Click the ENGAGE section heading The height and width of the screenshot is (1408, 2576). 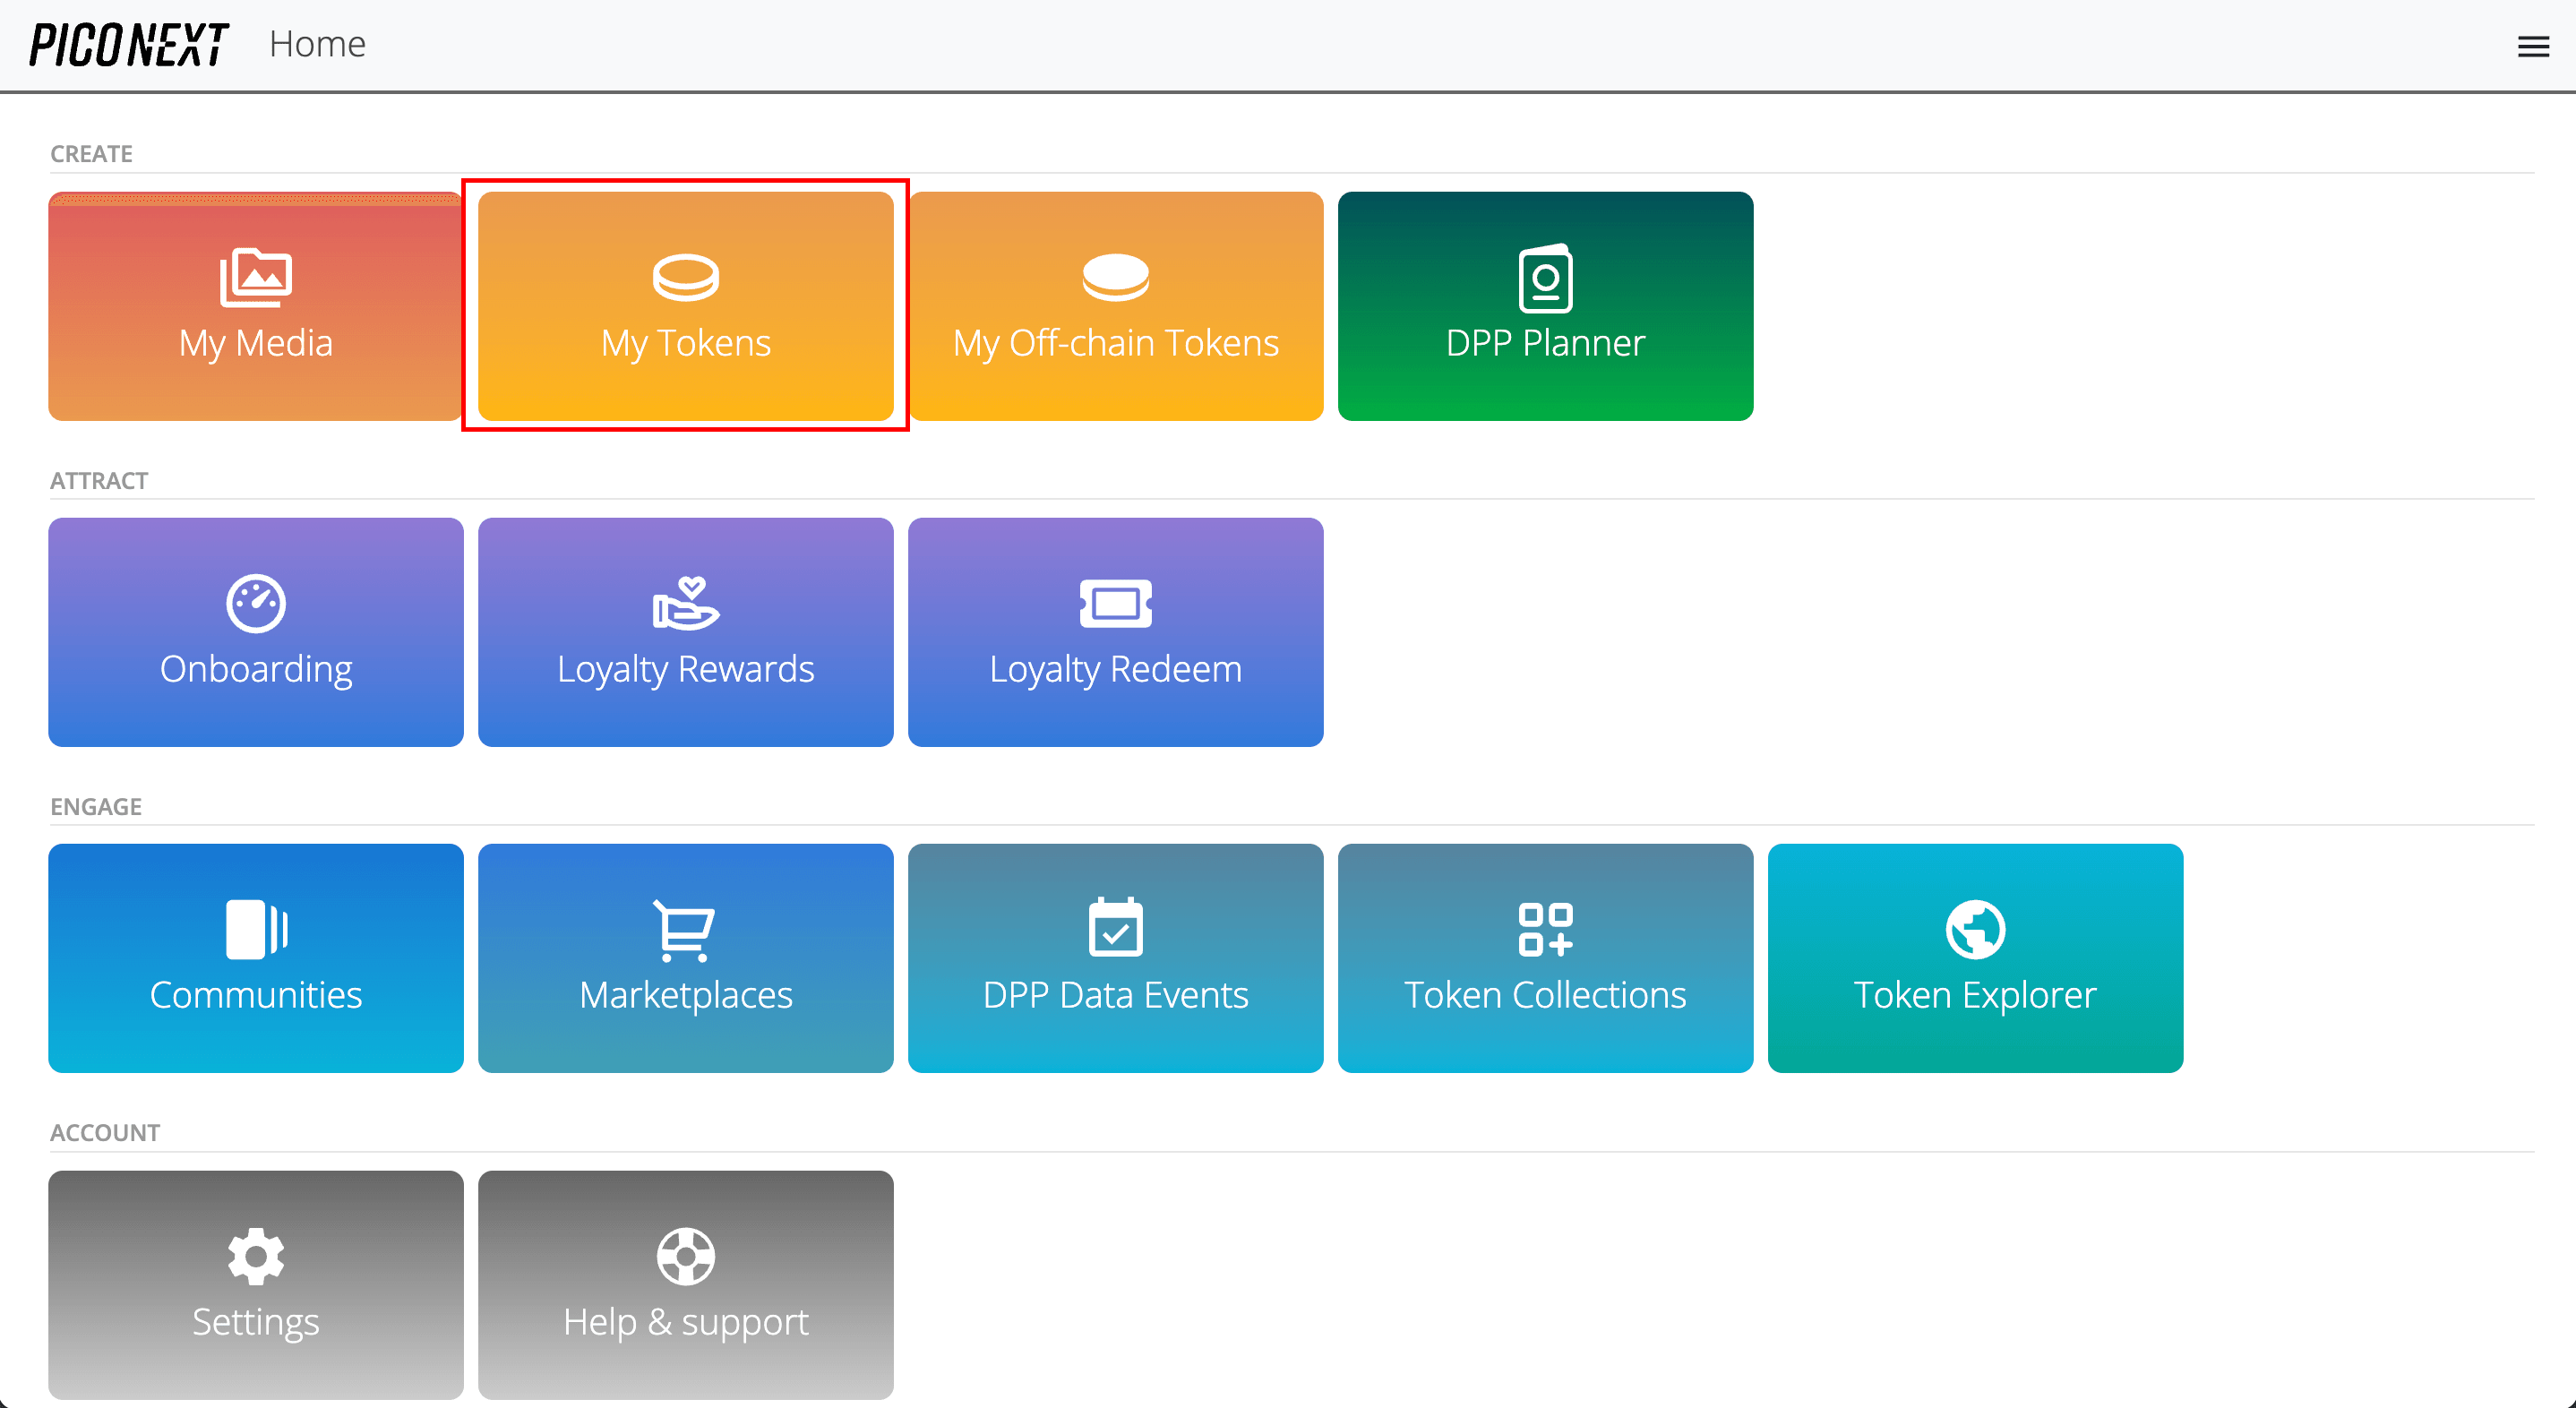[x=95, y=806]
